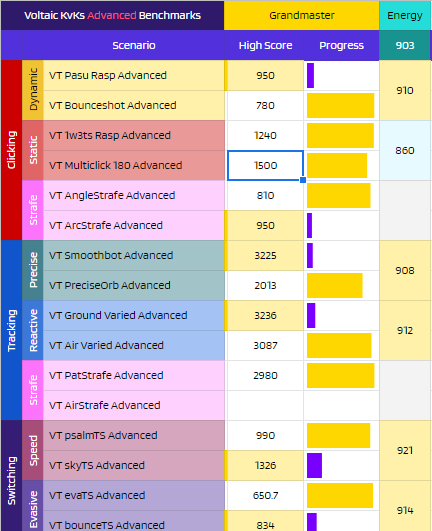This screenshot has height=531, width=432.
Task: Select the skyTS high score 1326
Action: [x=265, y=465]
